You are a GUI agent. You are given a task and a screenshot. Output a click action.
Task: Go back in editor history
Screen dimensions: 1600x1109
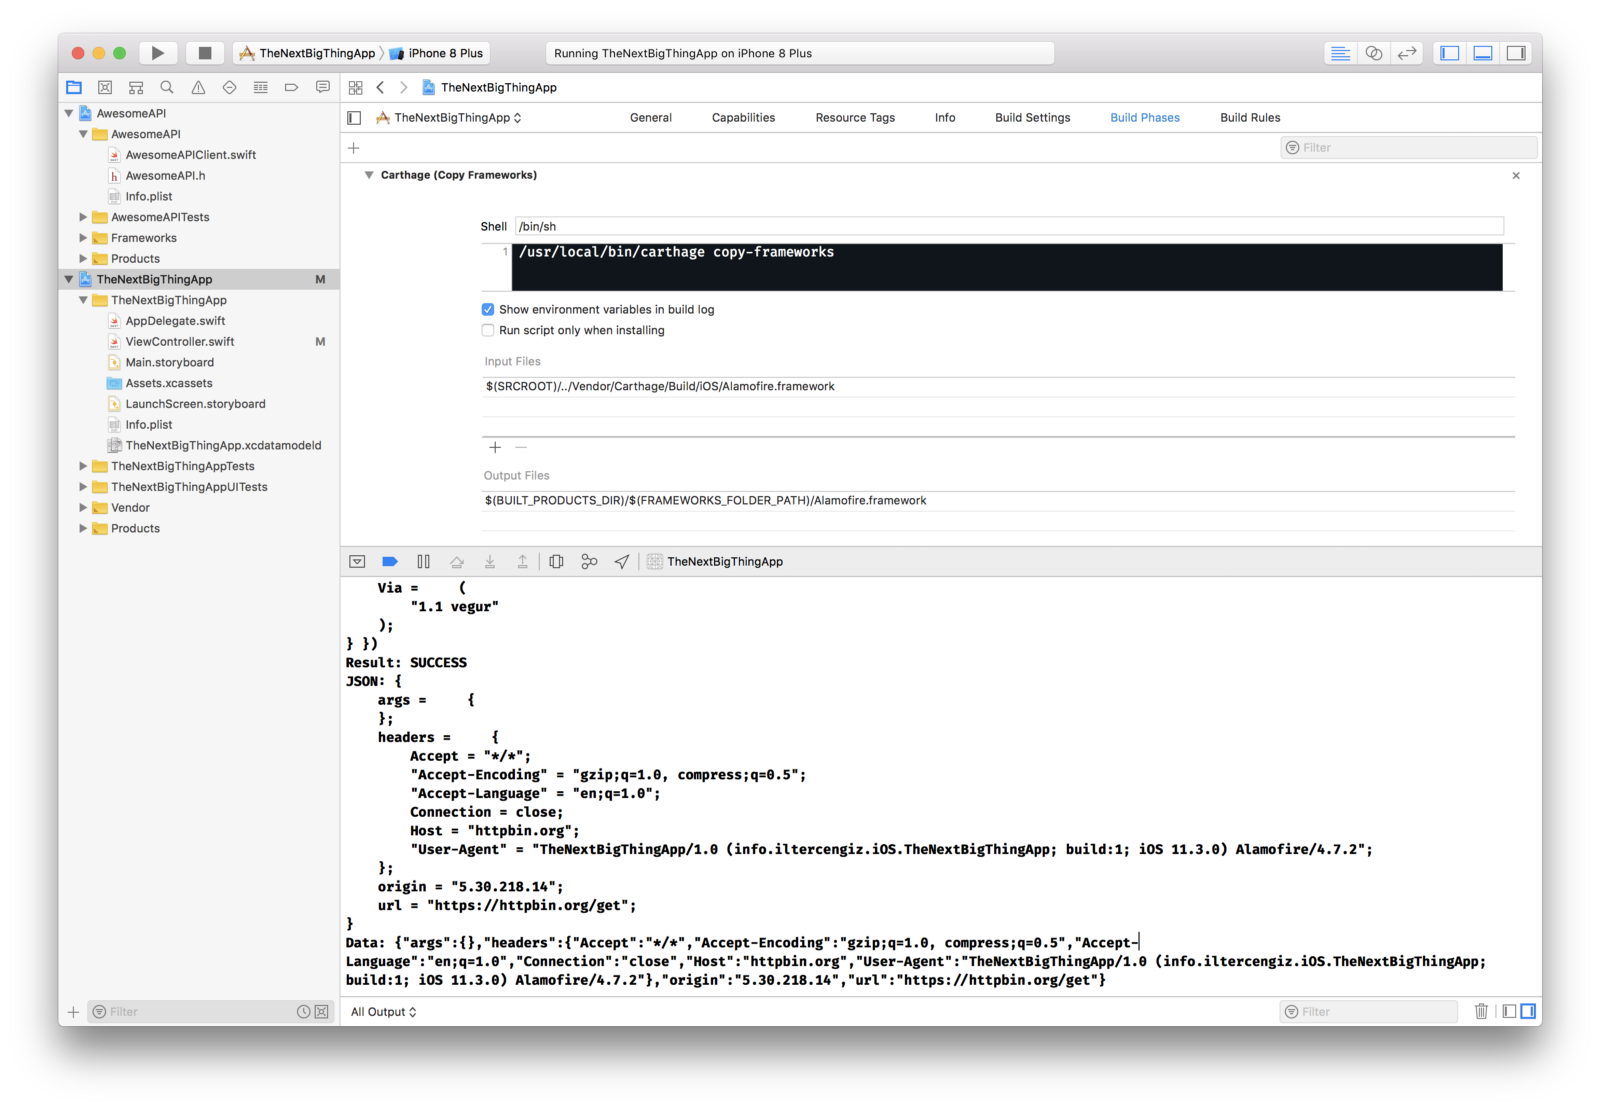click(380, 87)
